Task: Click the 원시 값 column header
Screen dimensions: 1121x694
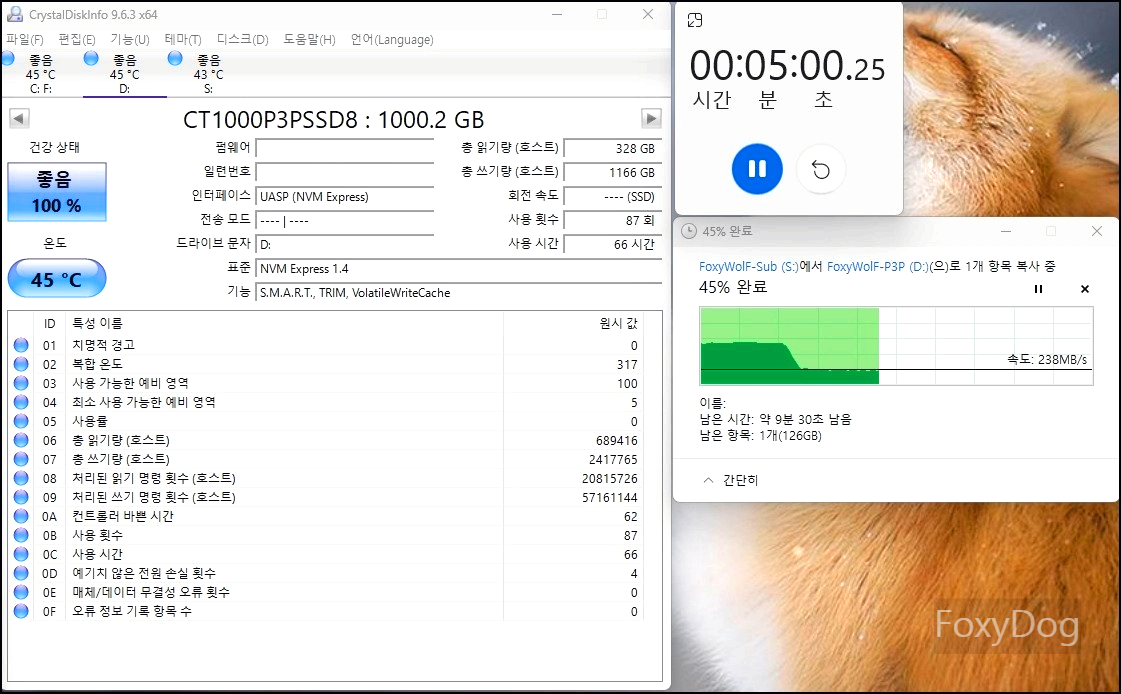Action: (573, 324)
